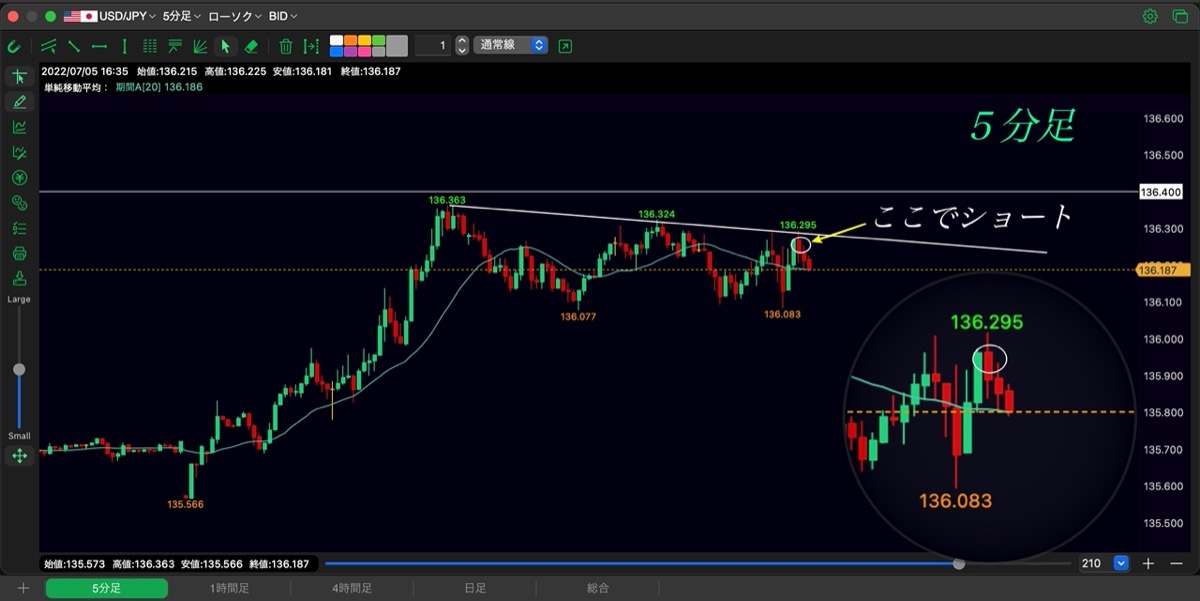Select the diagonal line drawing tool
The image size is (1200, 601).
(x=74, y=46)
